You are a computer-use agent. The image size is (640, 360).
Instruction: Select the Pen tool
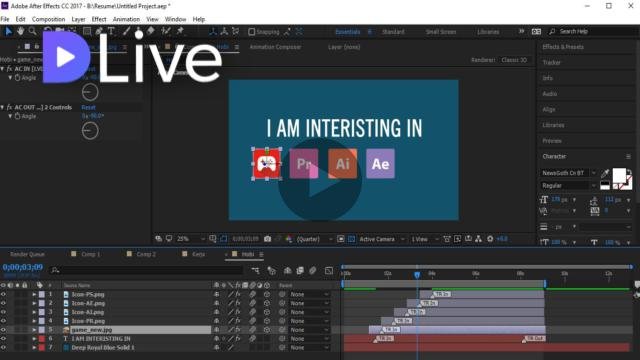tap(99, 31)
